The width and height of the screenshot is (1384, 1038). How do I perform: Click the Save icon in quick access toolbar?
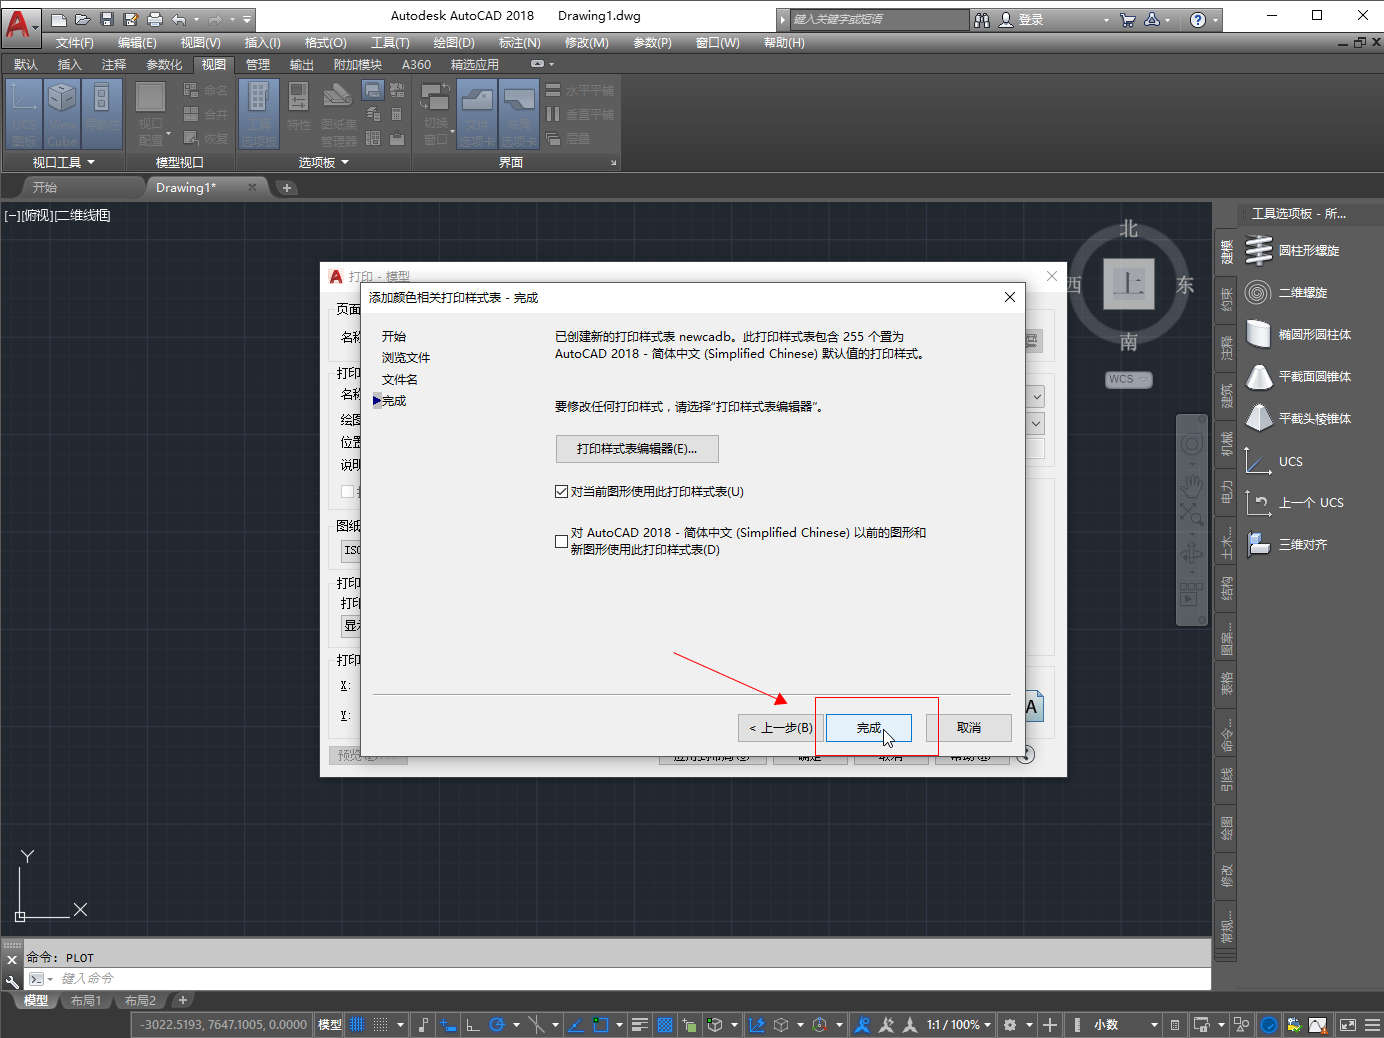107,19
